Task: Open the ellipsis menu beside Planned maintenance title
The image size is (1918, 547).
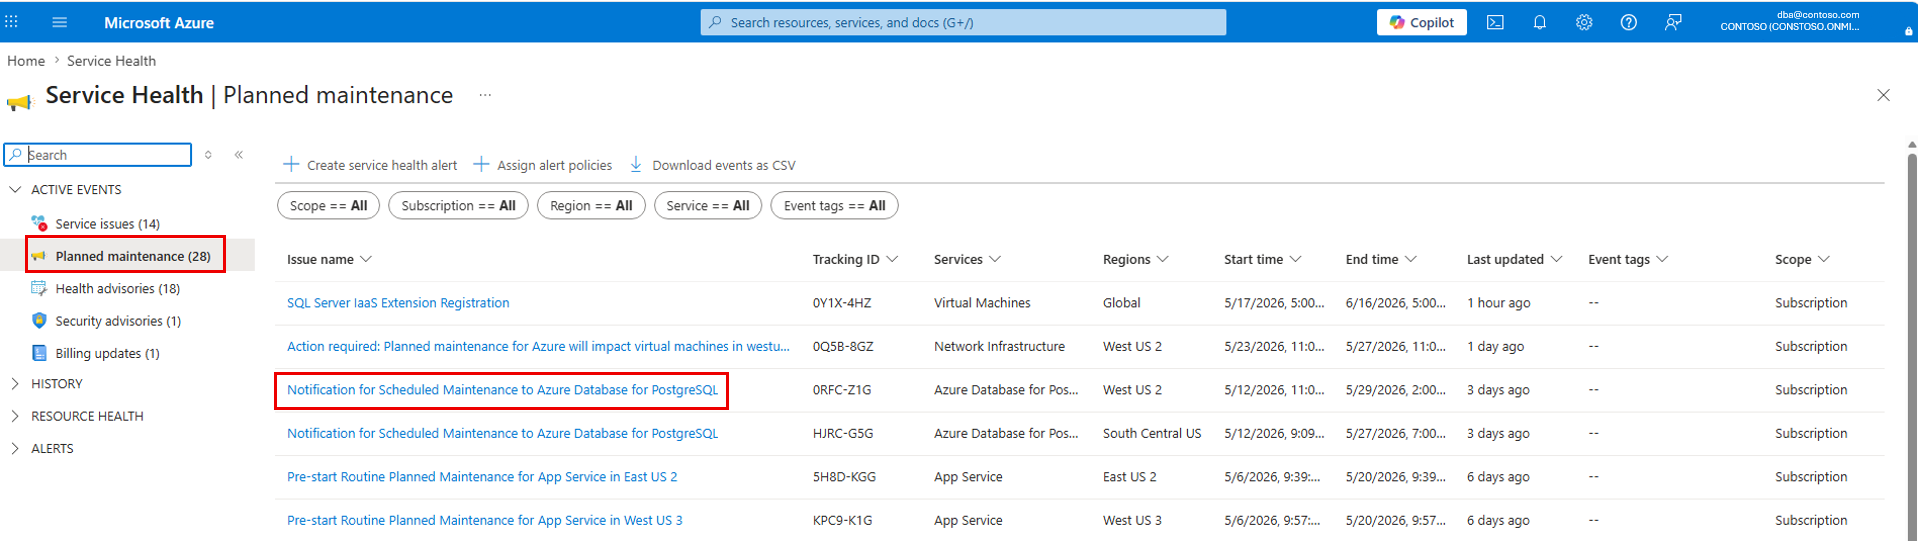Action: (485, 95)
